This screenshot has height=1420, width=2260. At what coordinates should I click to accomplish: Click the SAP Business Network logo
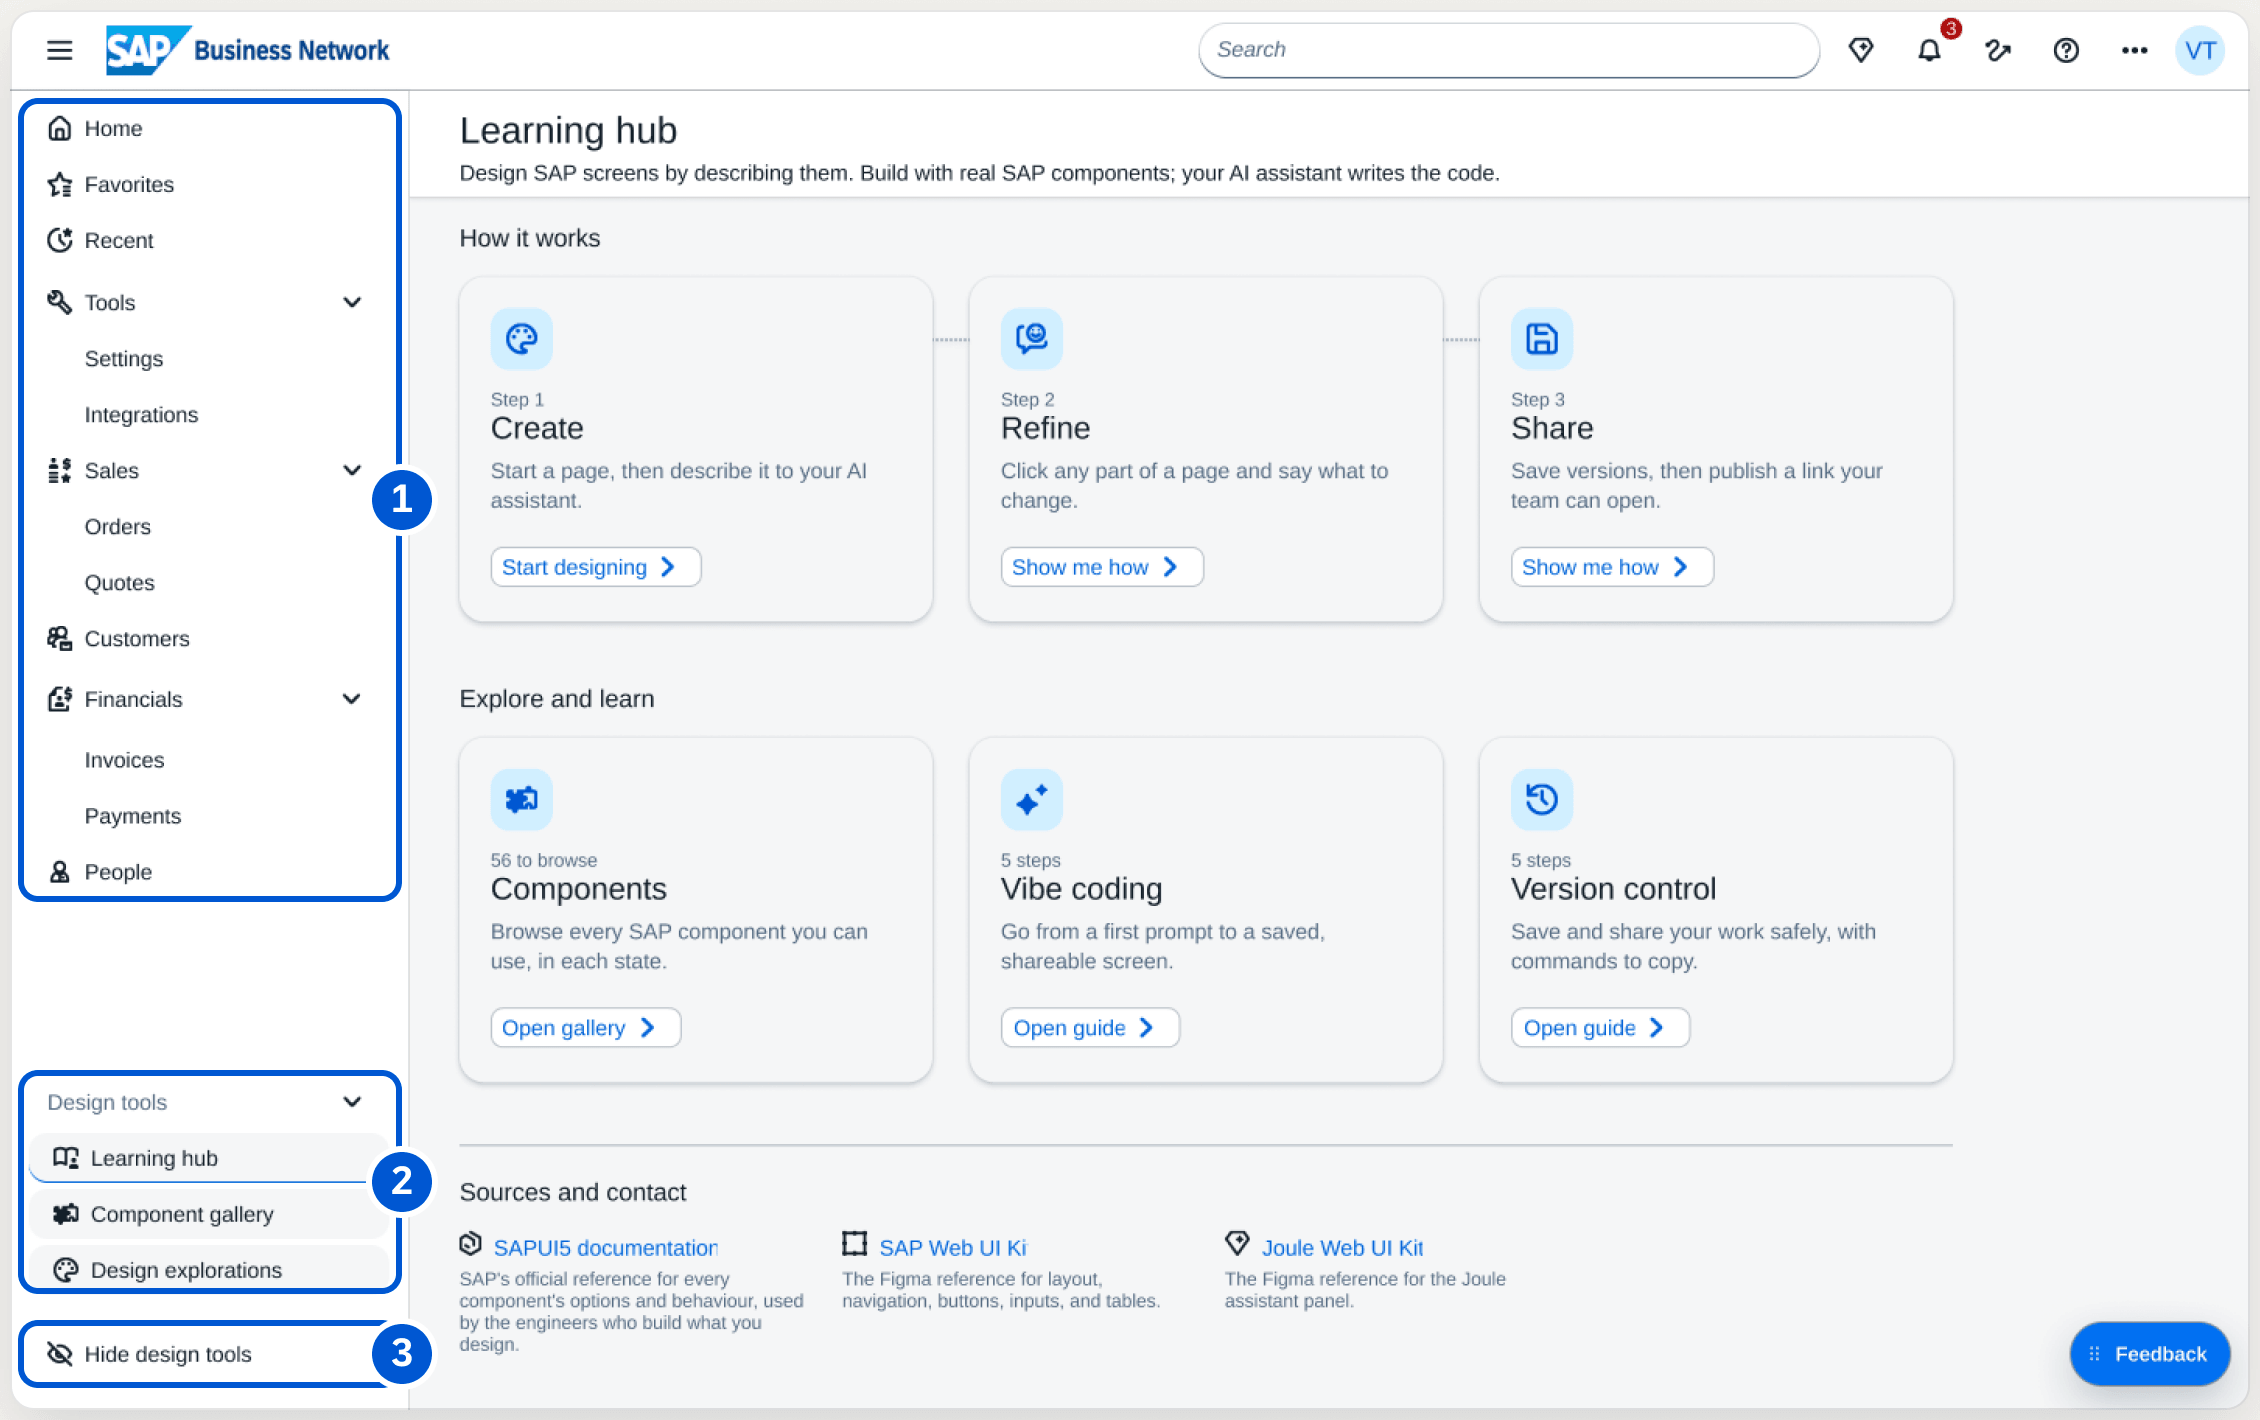click(247, 50)
